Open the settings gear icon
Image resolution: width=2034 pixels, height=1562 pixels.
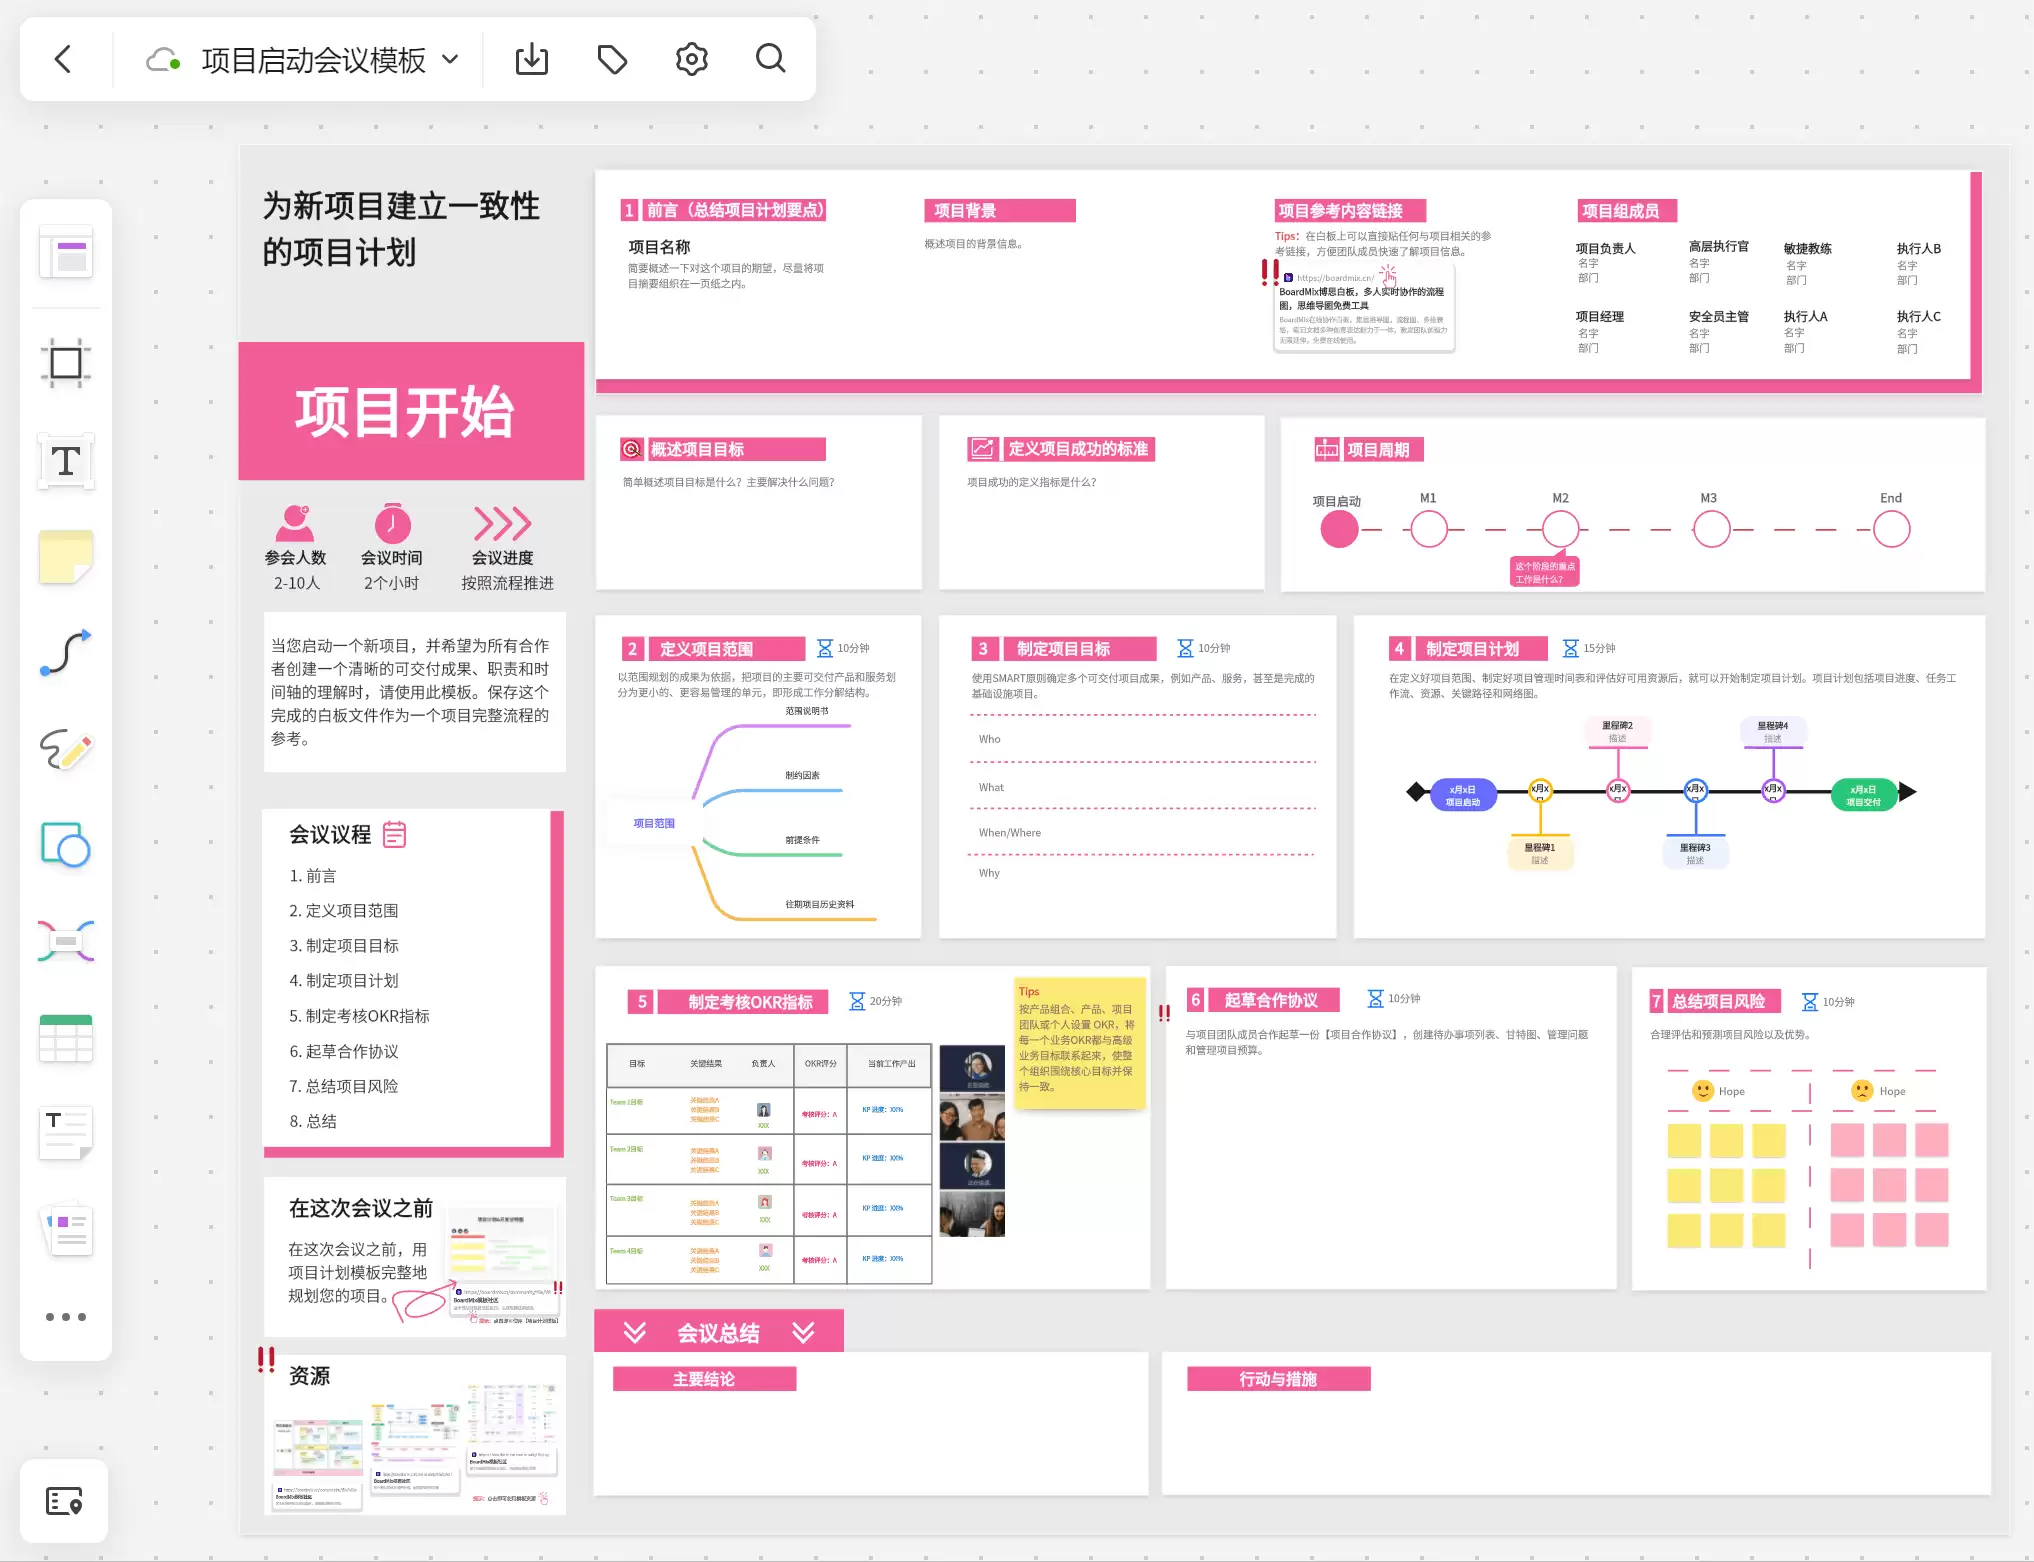691,59
